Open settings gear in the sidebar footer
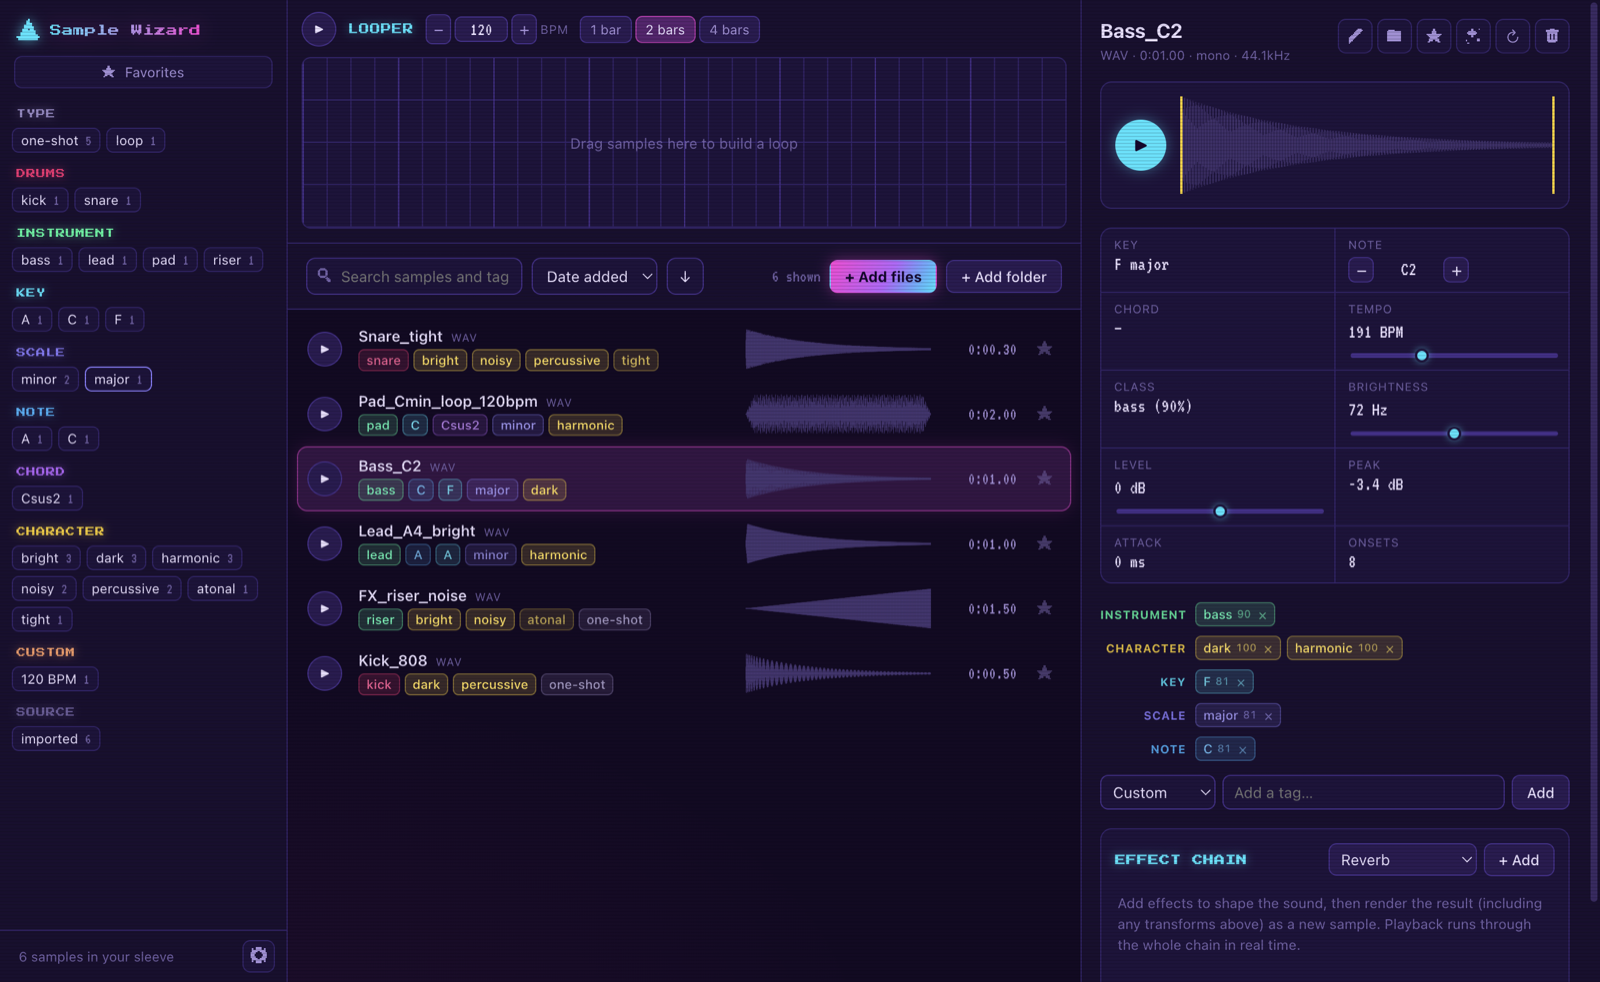The width and height of the screenshot is (1600, 982). (x=258, y=955)
